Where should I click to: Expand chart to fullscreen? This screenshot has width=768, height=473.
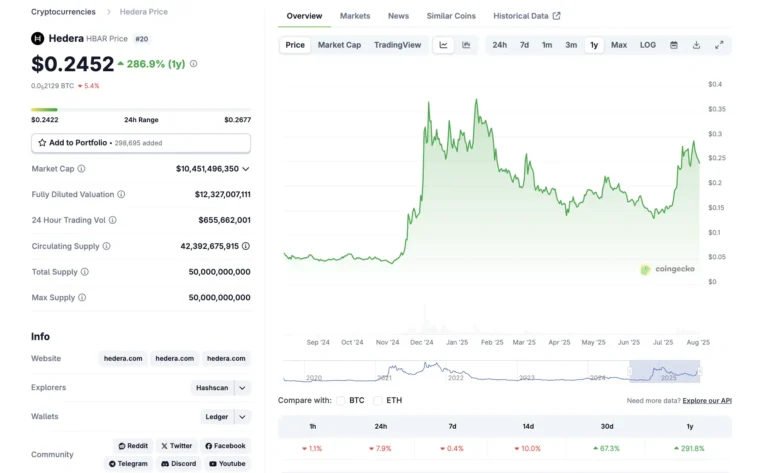point(719,45)
